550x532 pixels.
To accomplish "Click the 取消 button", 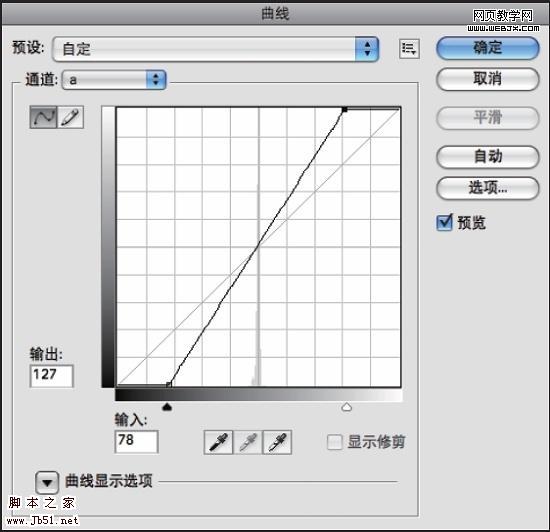I will pyautogui.click(x=488, y=79).
